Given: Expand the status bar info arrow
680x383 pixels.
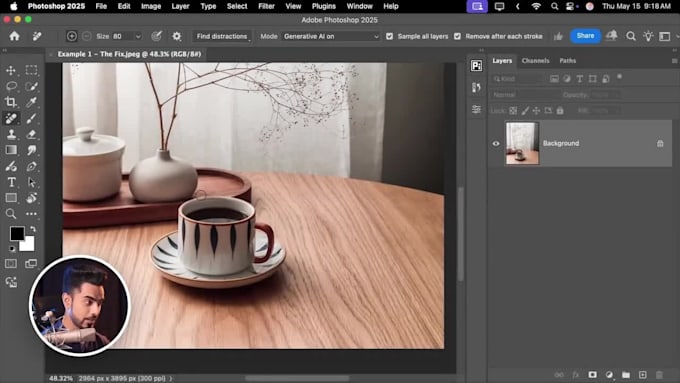Looking at the screenshot, I should 171,378.
